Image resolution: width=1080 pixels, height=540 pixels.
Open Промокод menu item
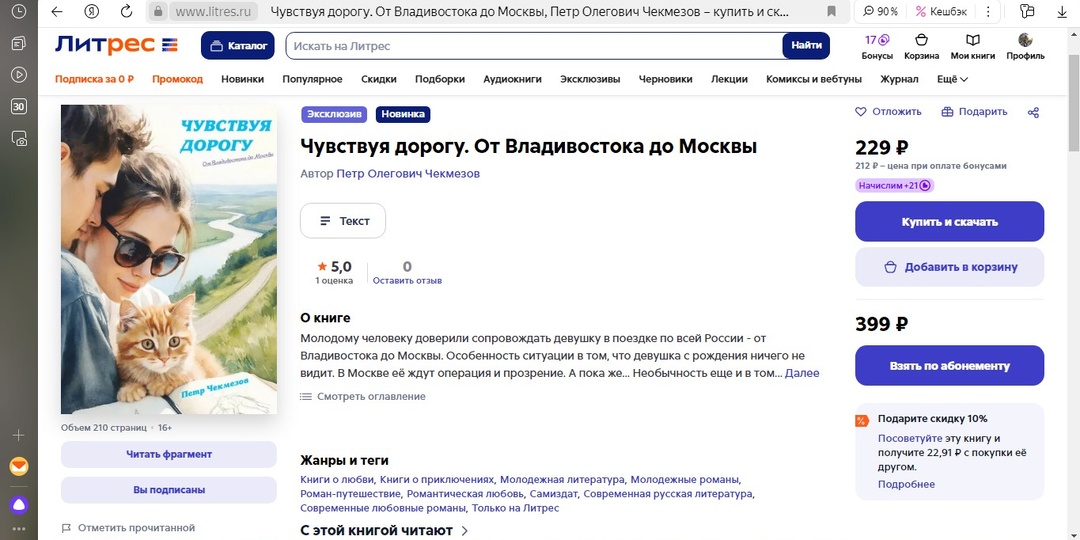178,79
